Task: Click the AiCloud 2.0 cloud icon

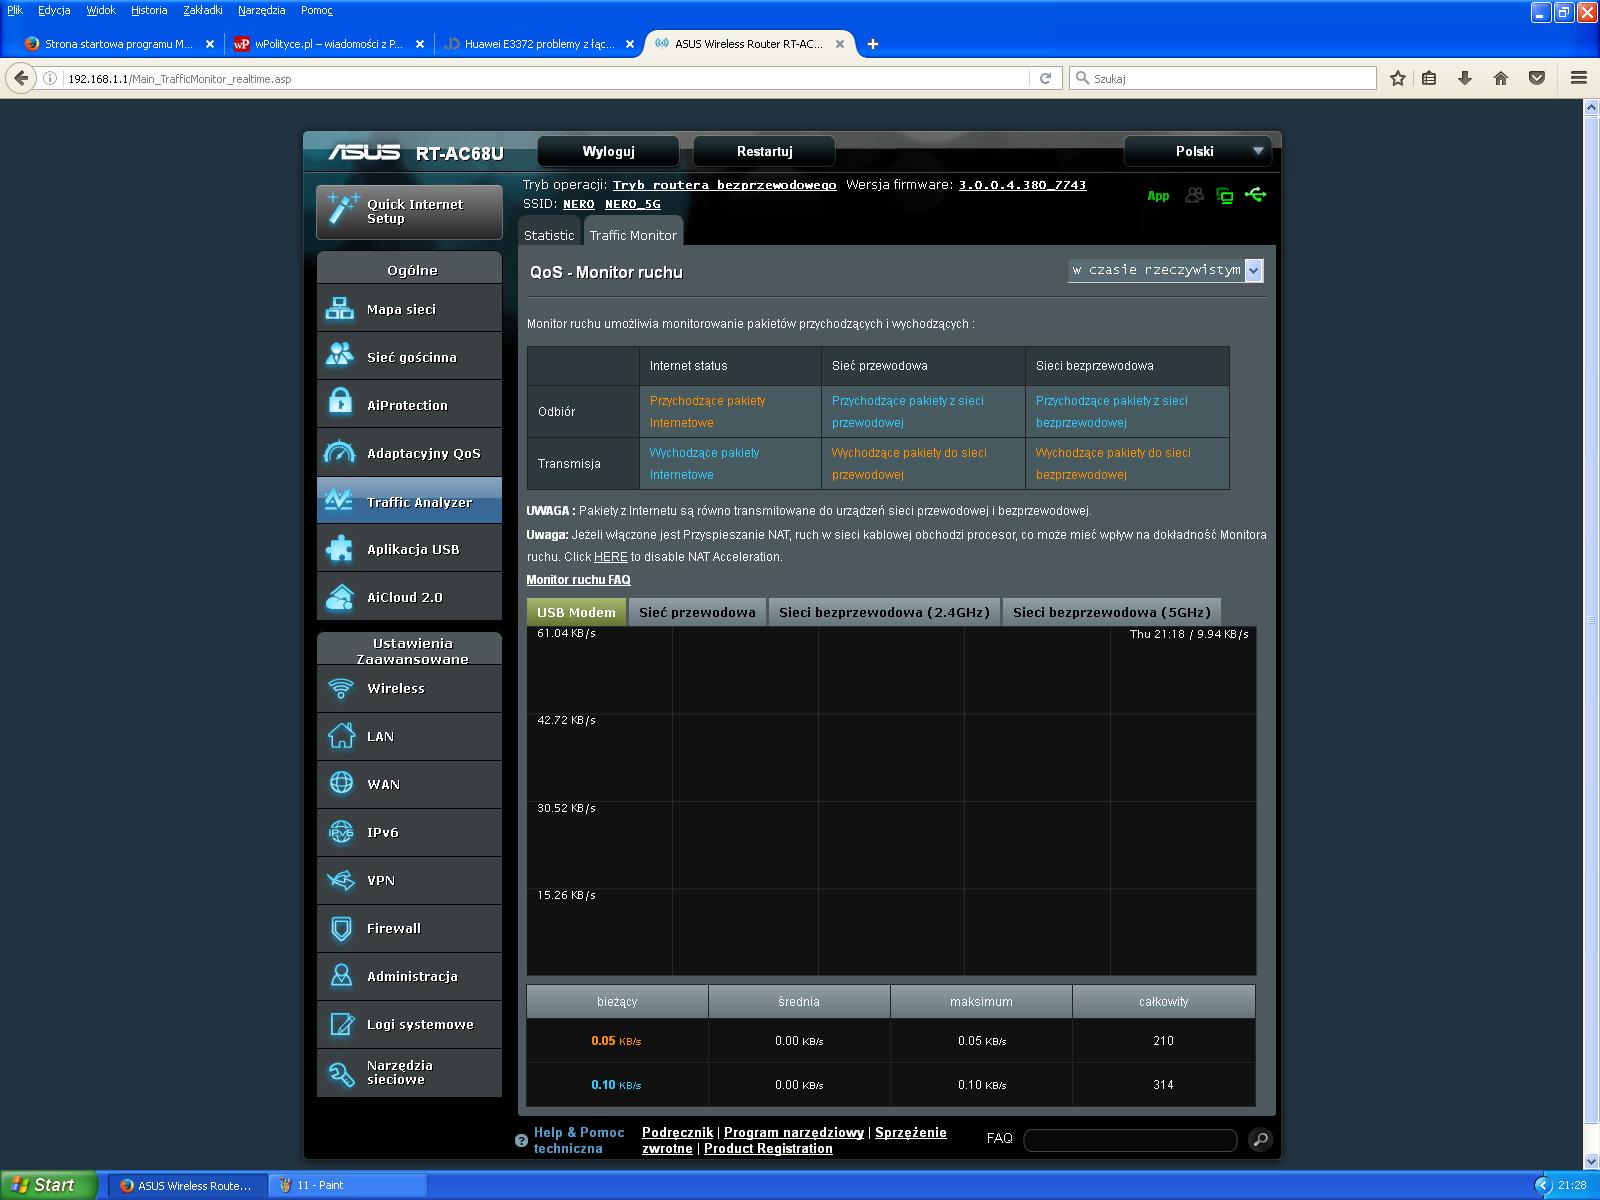Action: tap(340, 597)
